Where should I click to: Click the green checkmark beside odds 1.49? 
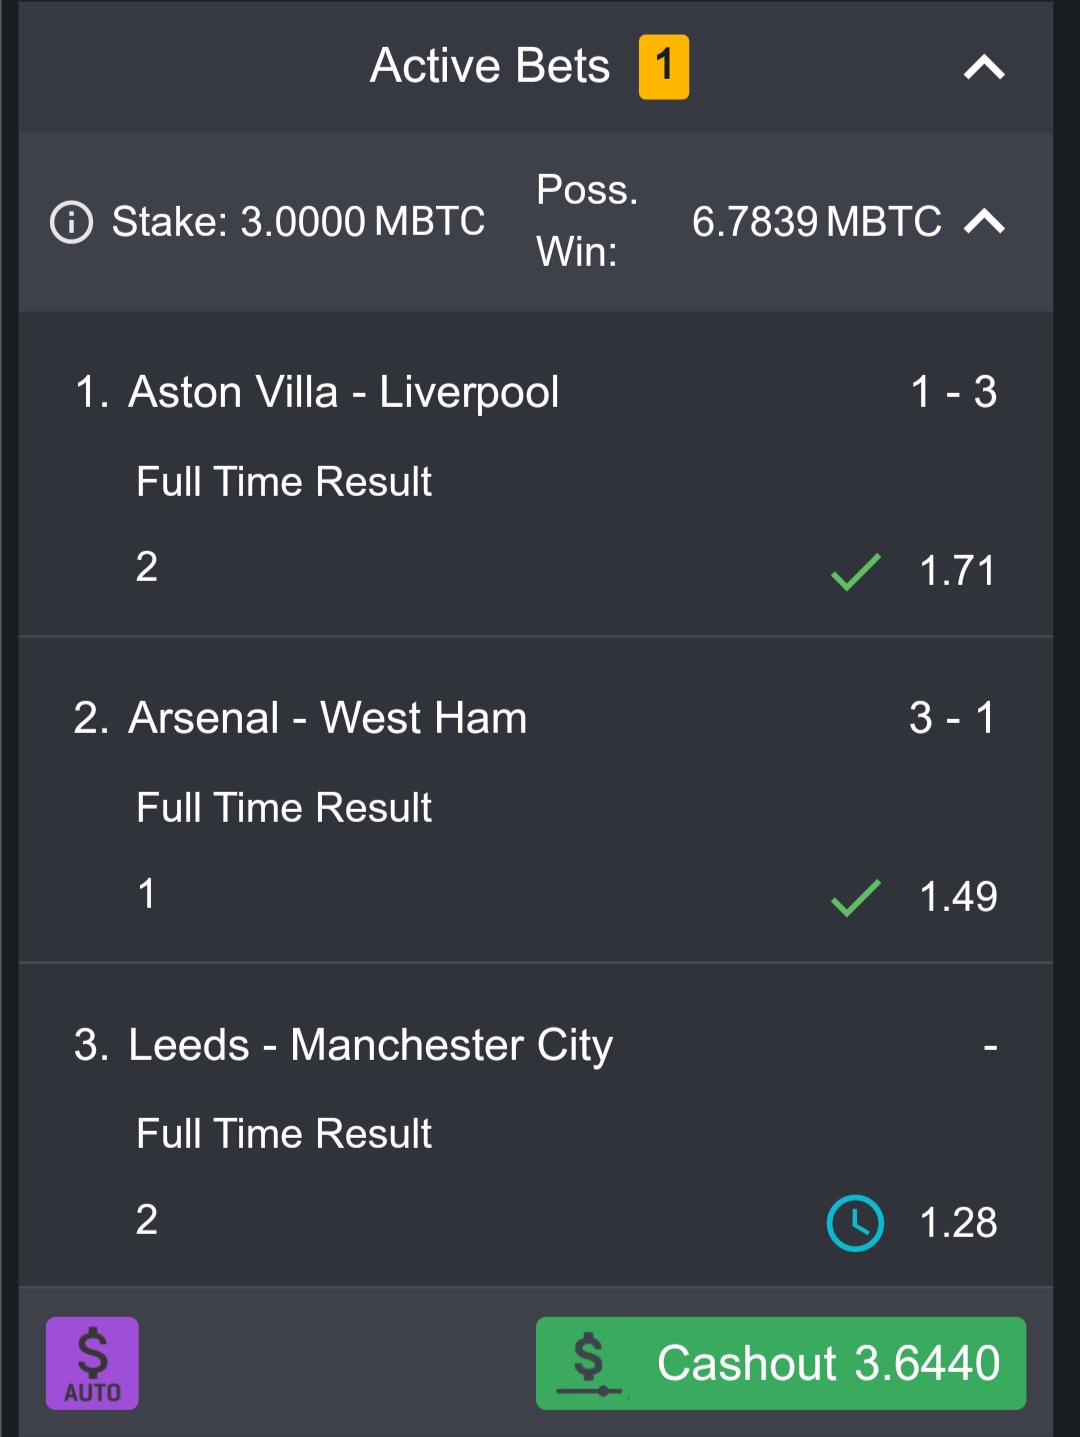[856, 897]
